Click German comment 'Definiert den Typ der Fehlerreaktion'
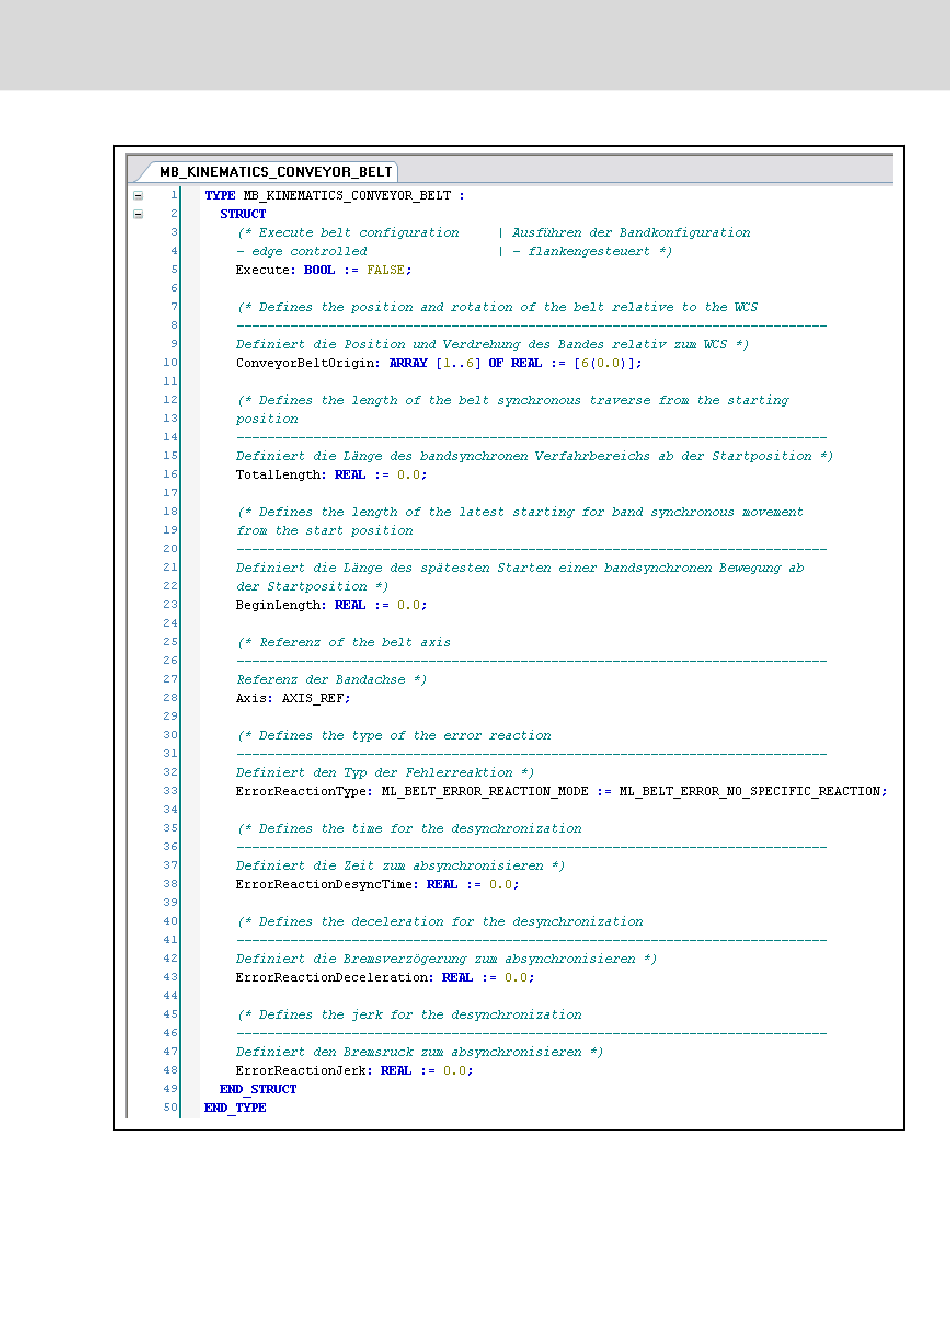 (x=374, y=773)
